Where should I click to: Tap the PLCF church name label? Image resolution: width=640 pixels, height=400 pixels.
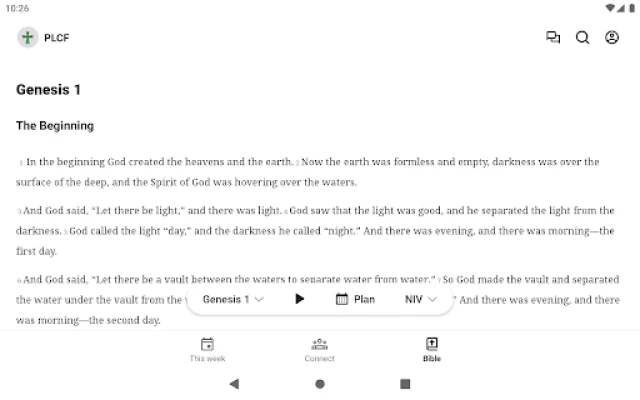(x=56, y=38)
